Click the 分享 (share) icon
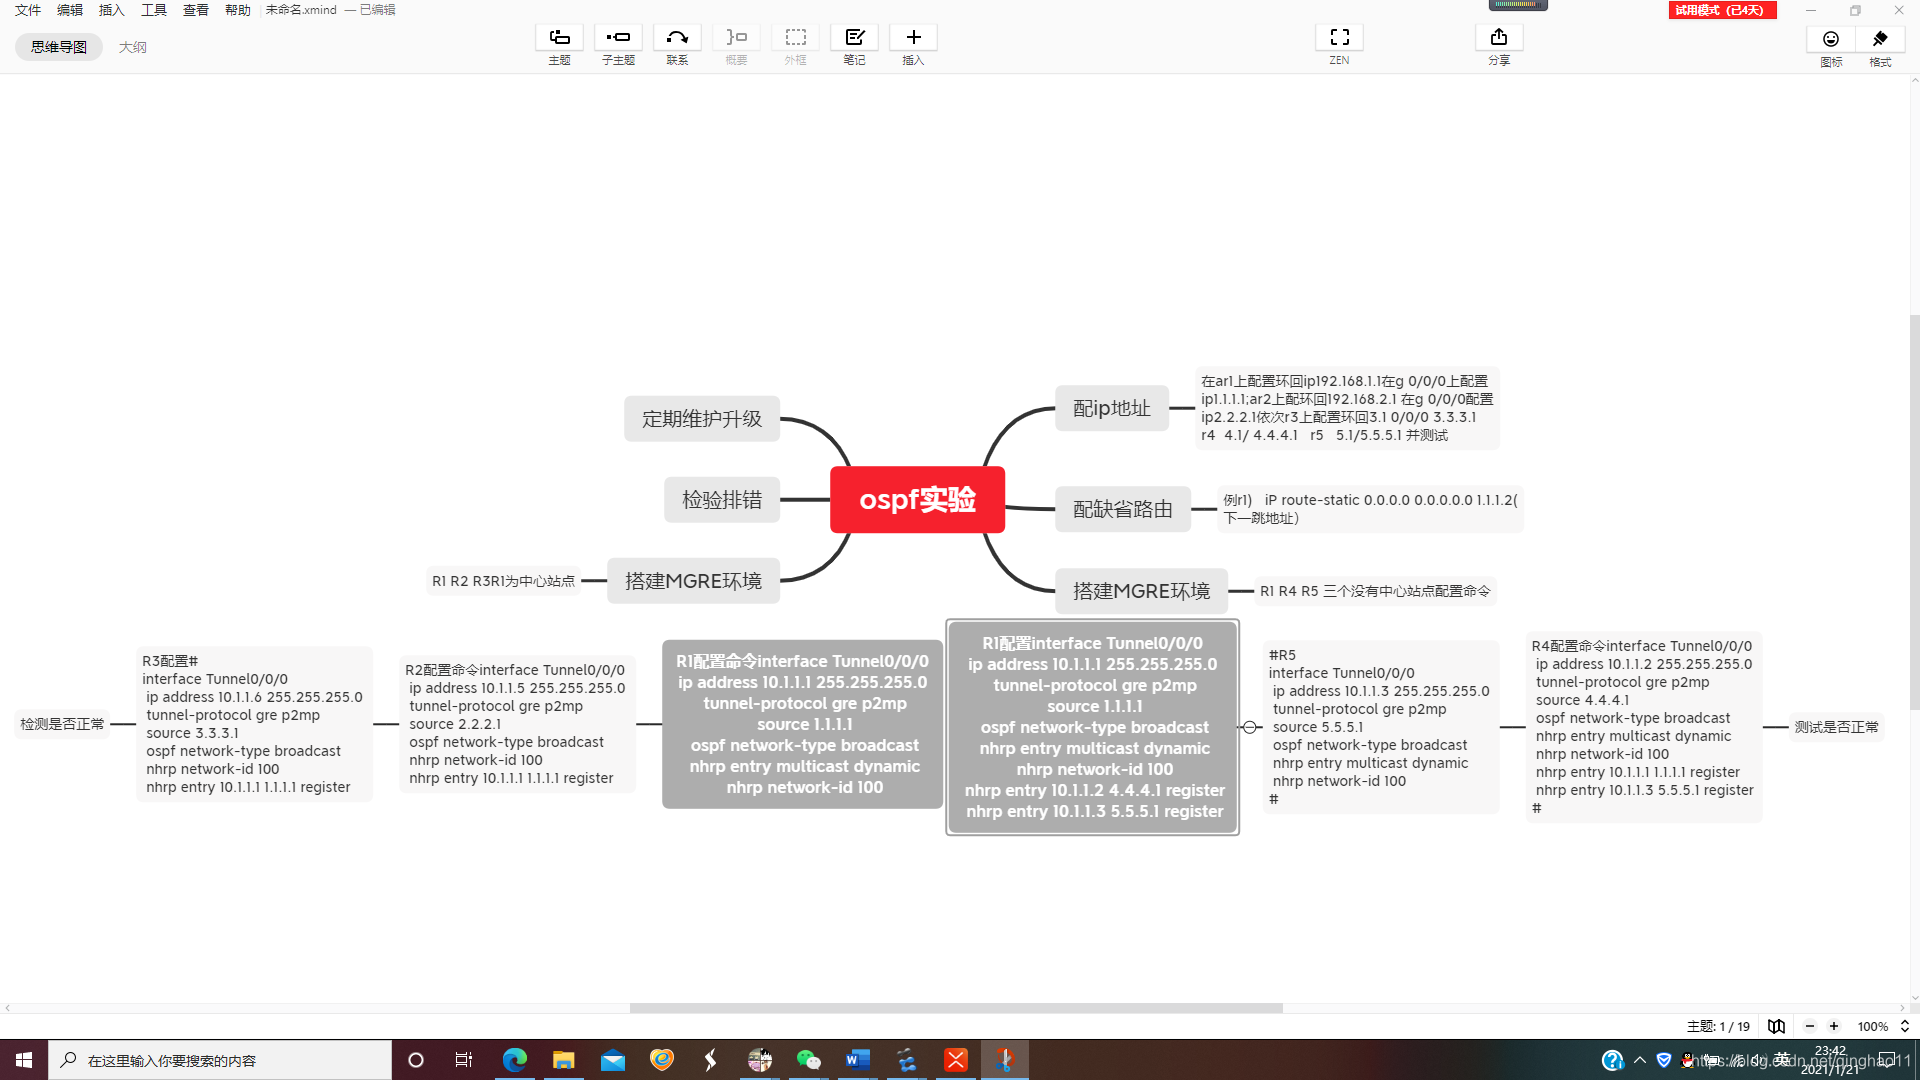This screenshot has height=1080, width=1920. pos(1499,38)
